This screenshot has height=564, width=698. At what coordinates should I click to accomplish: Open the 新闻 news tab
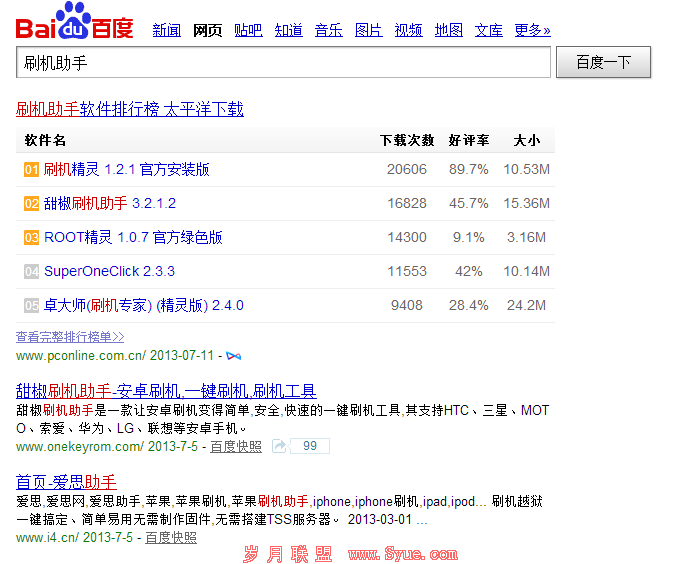click(x=166, y=30)
